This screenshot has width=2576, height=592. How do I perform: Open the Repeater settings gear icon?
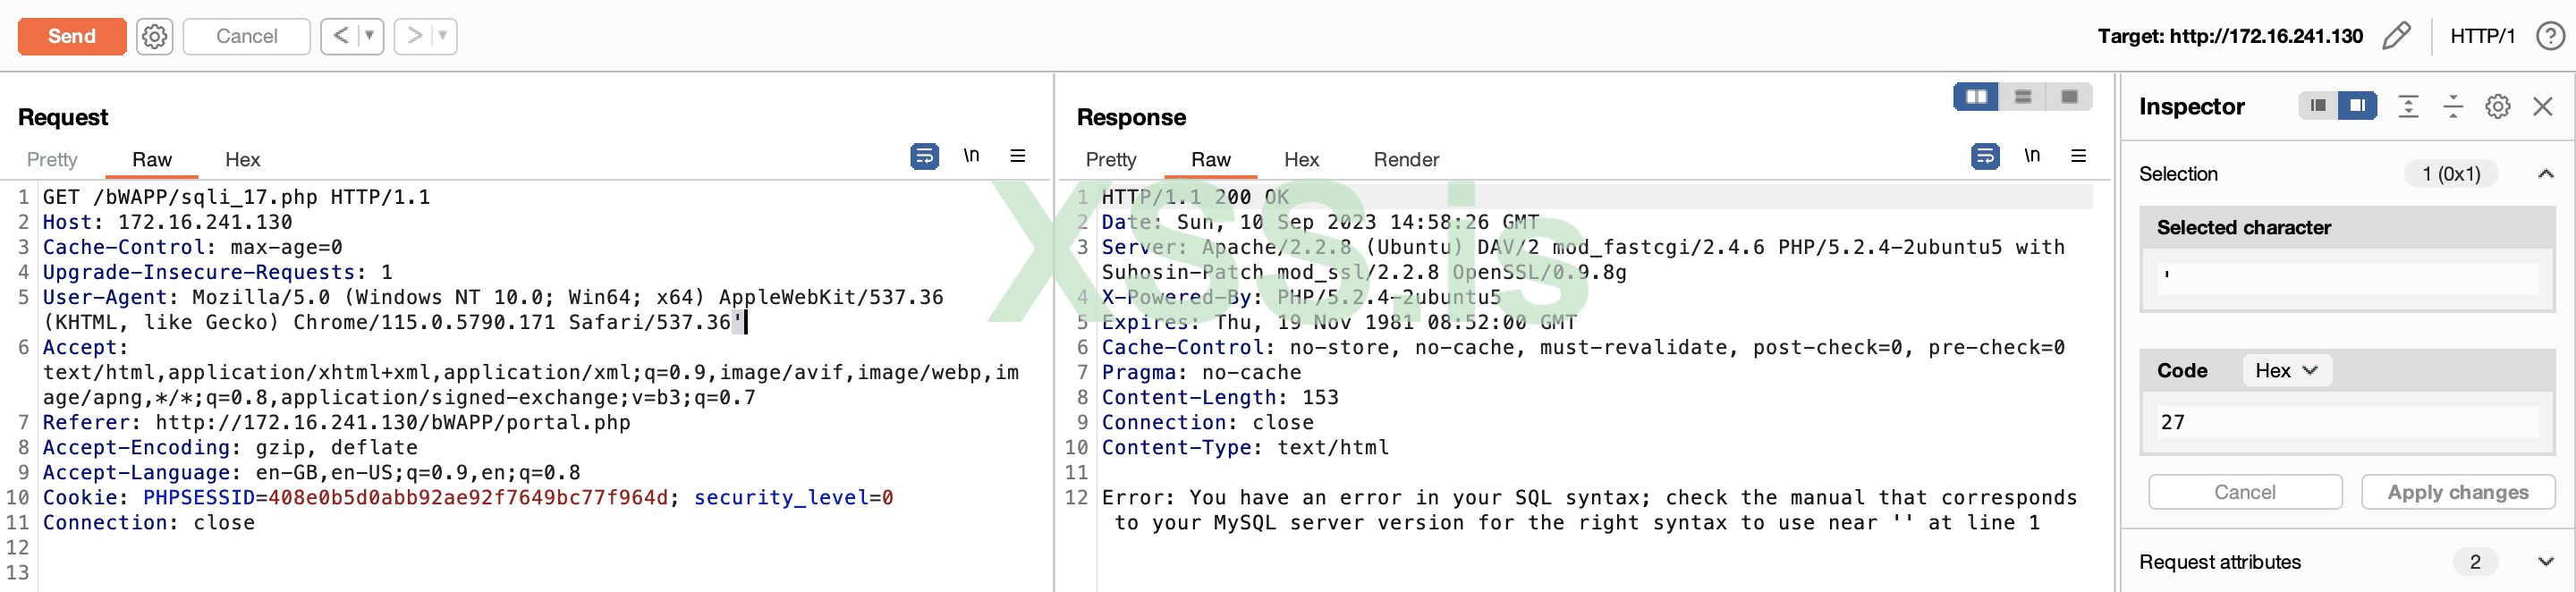154,37
